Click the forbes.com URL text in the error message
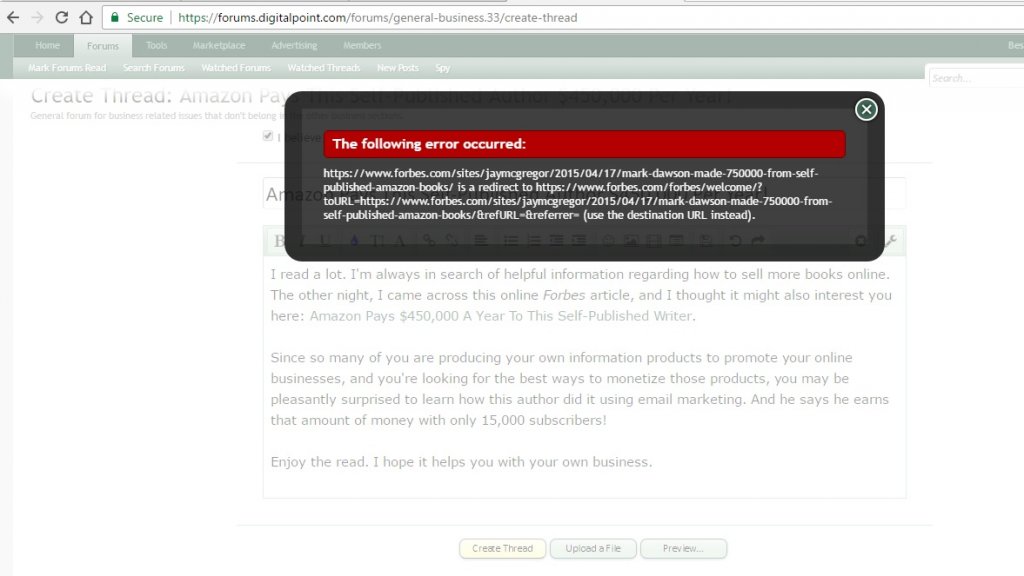The width and height of the screenshot is (1024, 576). click(577, 194)
